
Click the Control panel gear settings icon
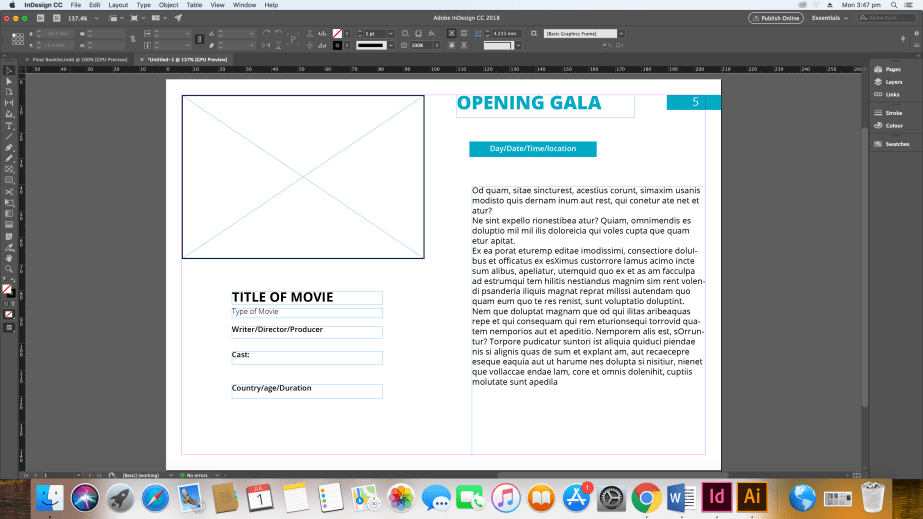click(x=917, y=34)
